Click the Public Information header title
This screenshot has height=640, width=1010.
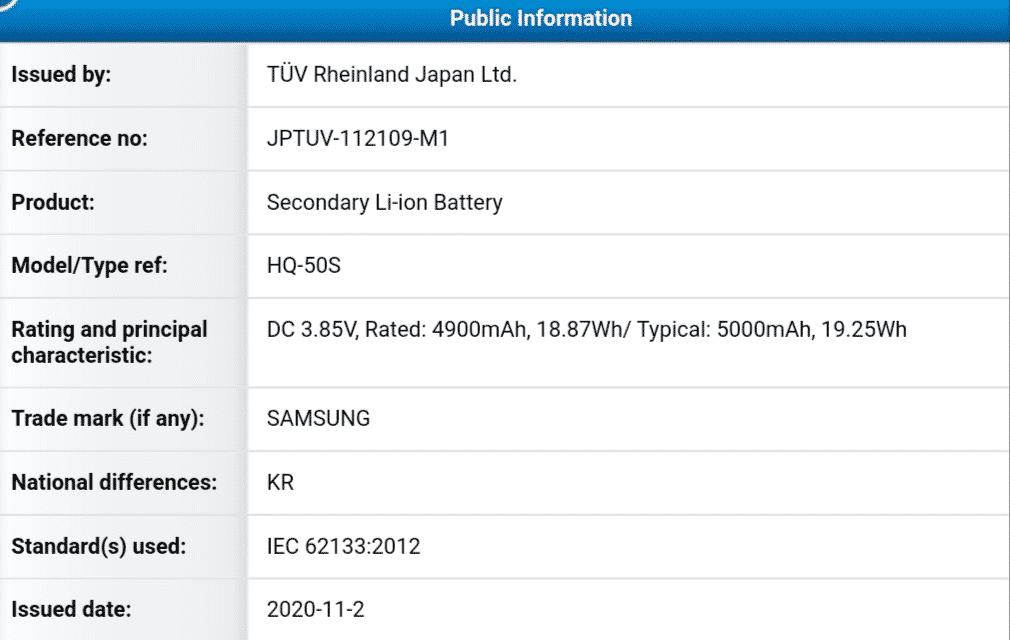point(540,19)
